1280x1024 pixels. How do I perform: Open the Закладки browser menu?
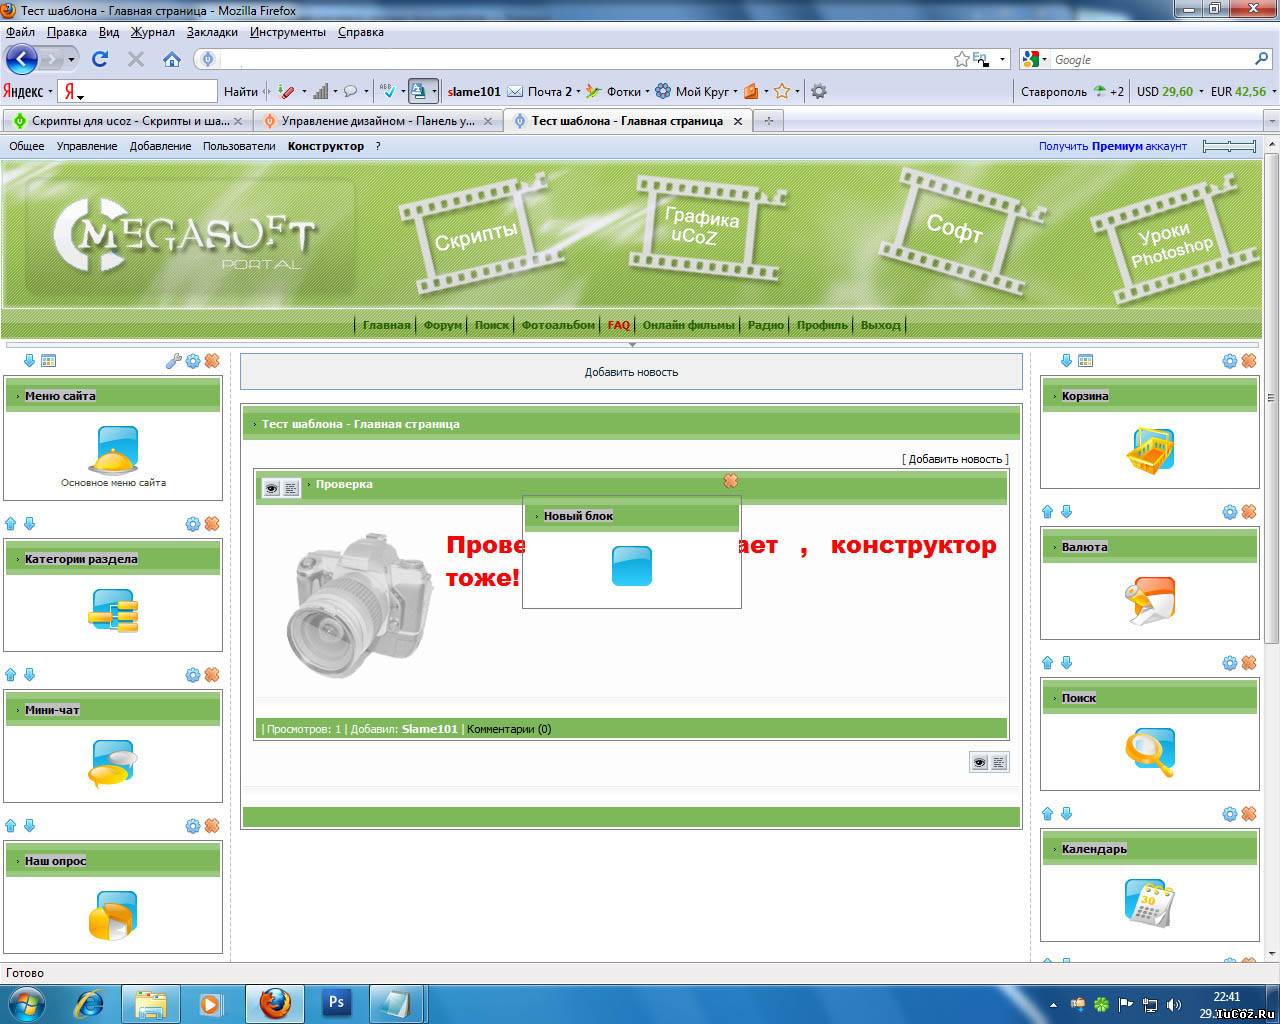(x=212, y=32)
